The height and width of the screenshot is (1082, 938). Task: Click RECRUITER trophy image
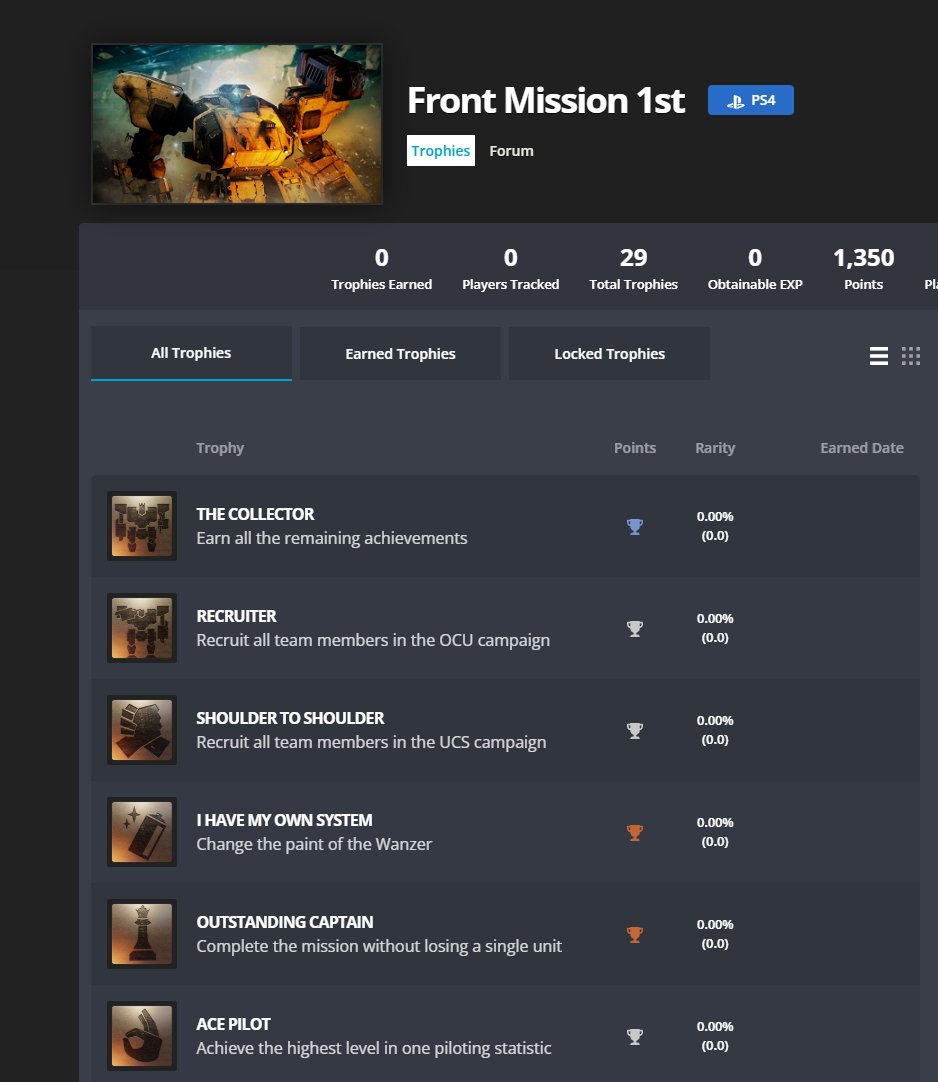pyautogui.click(x=141, y=628)
